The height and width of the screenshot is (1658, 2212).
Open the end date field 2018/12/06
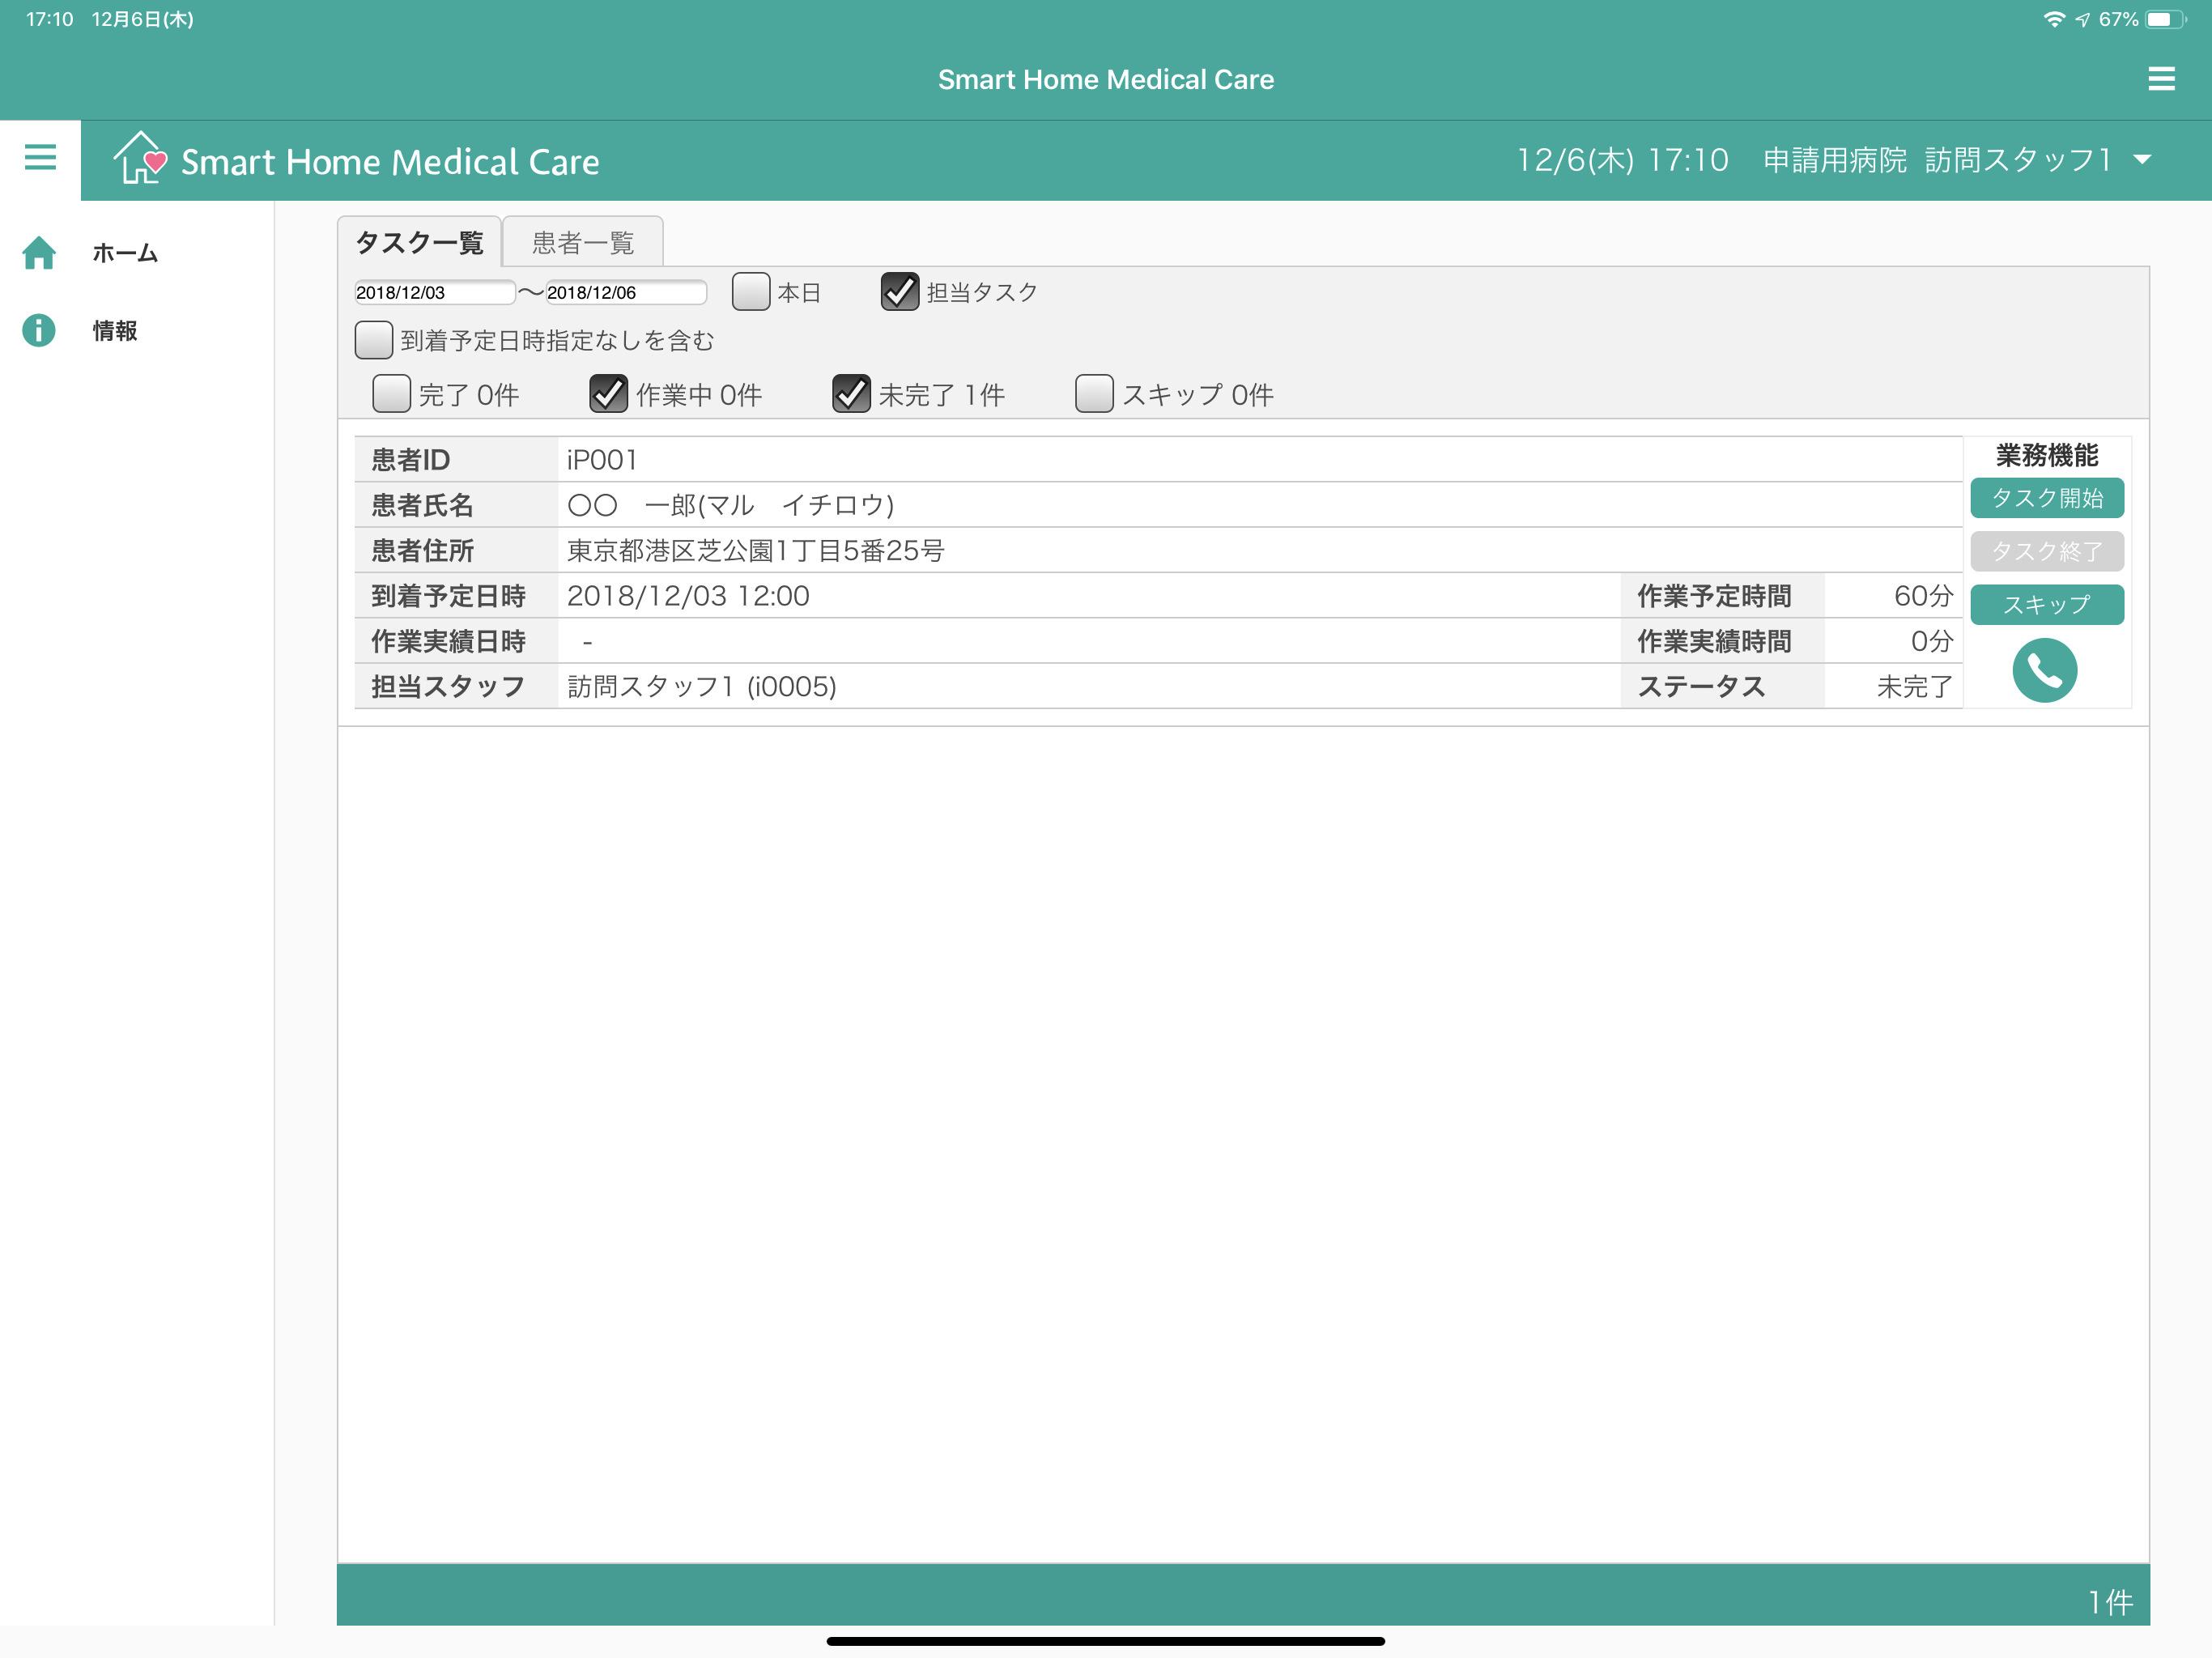[627, 291]
